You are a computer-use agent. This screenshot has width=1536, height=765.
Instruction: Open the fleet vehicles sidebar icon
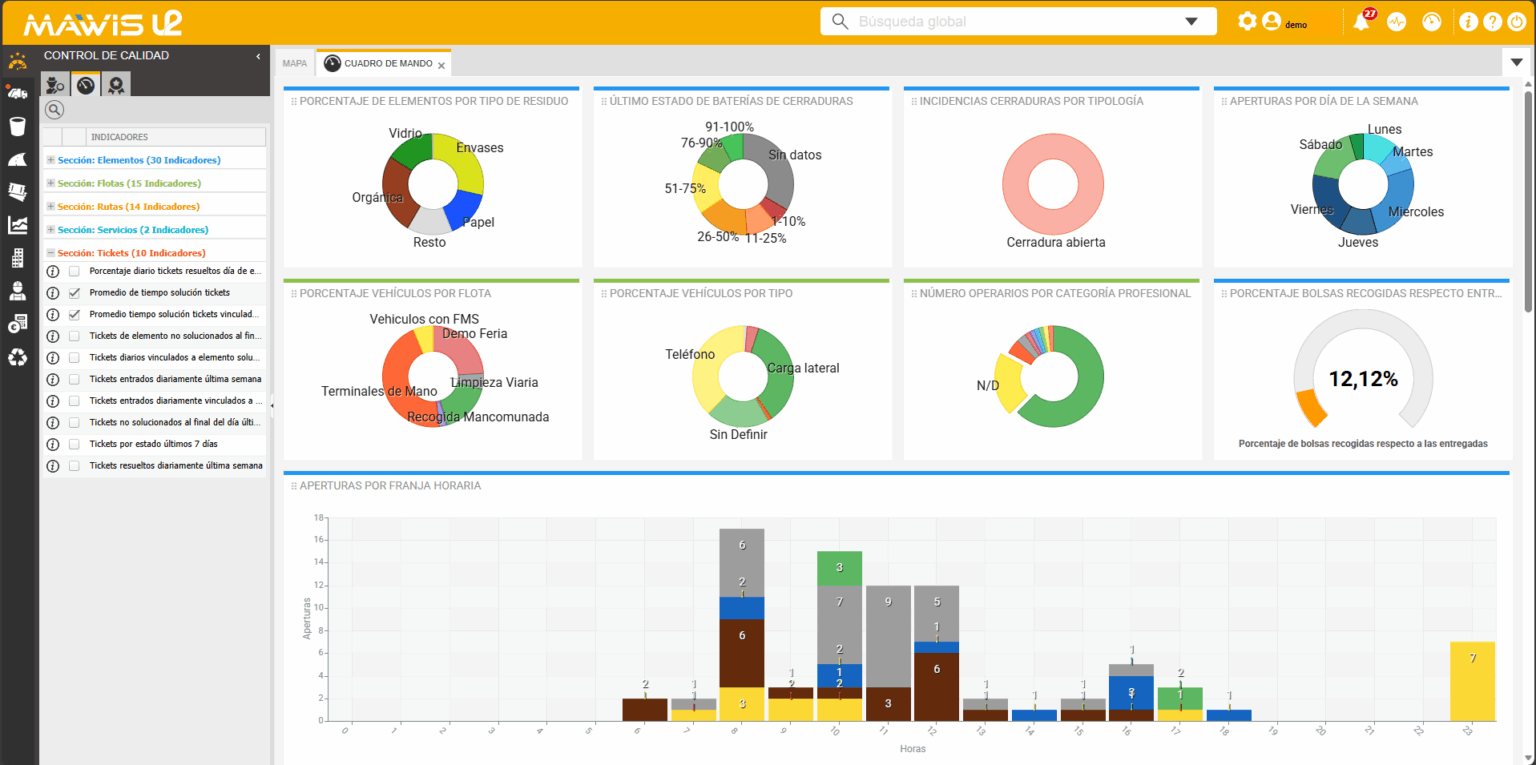[17, 92]
